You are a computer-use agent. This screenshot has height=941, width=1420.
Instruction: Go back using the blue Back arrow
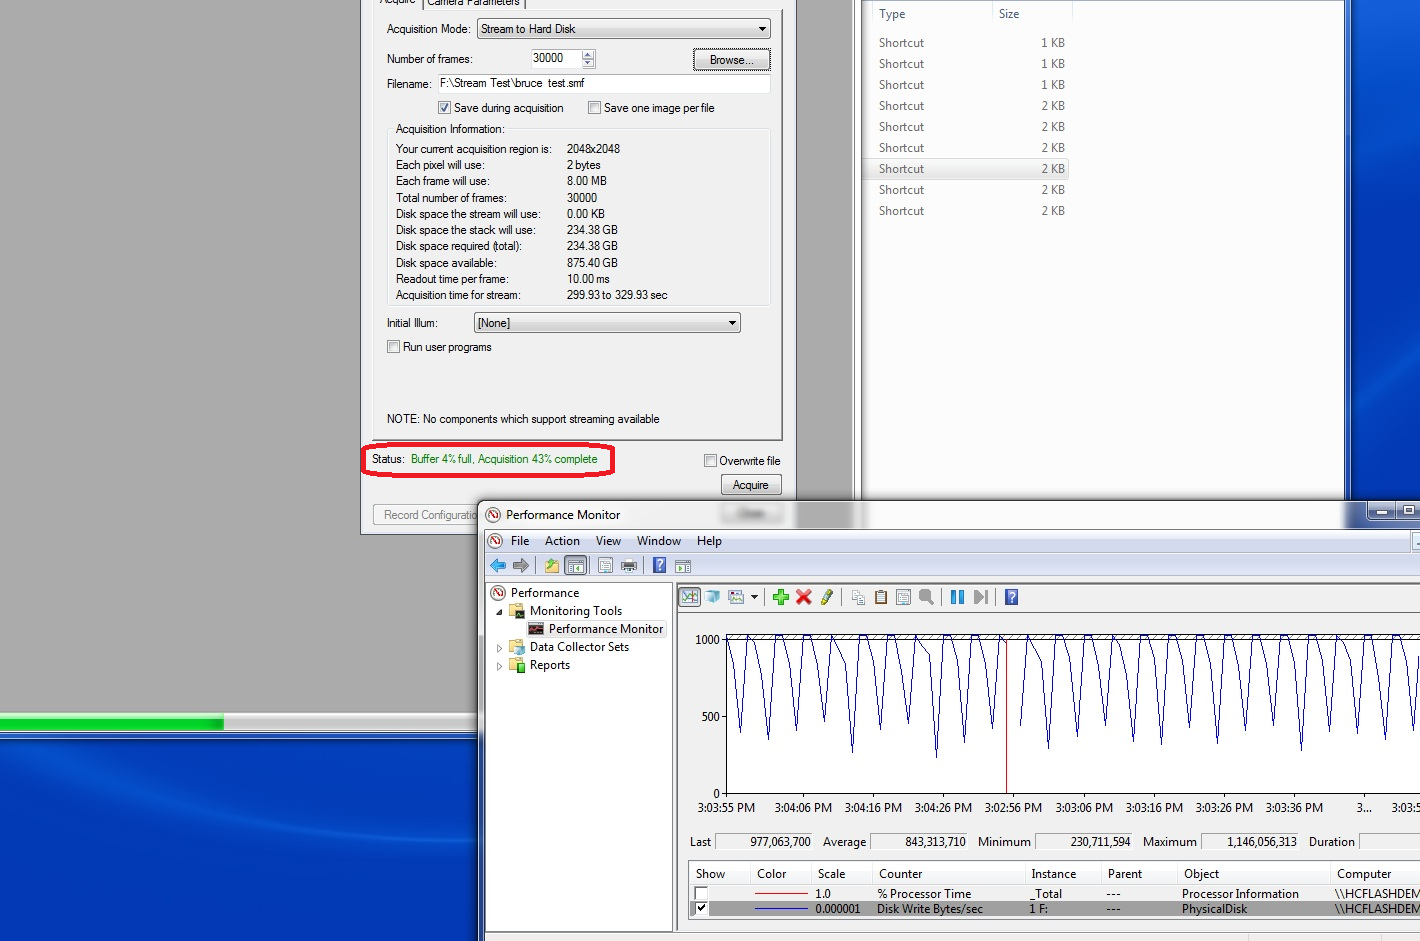coord(497,566)
